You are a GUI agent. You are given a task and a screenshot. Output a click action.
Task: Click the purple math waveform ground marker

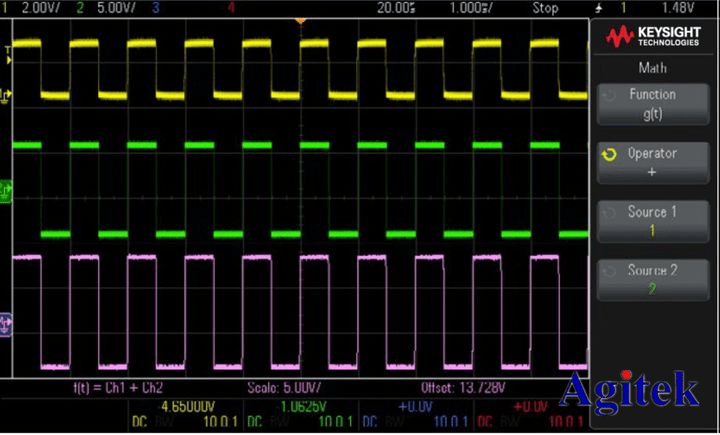pos(6,325)
